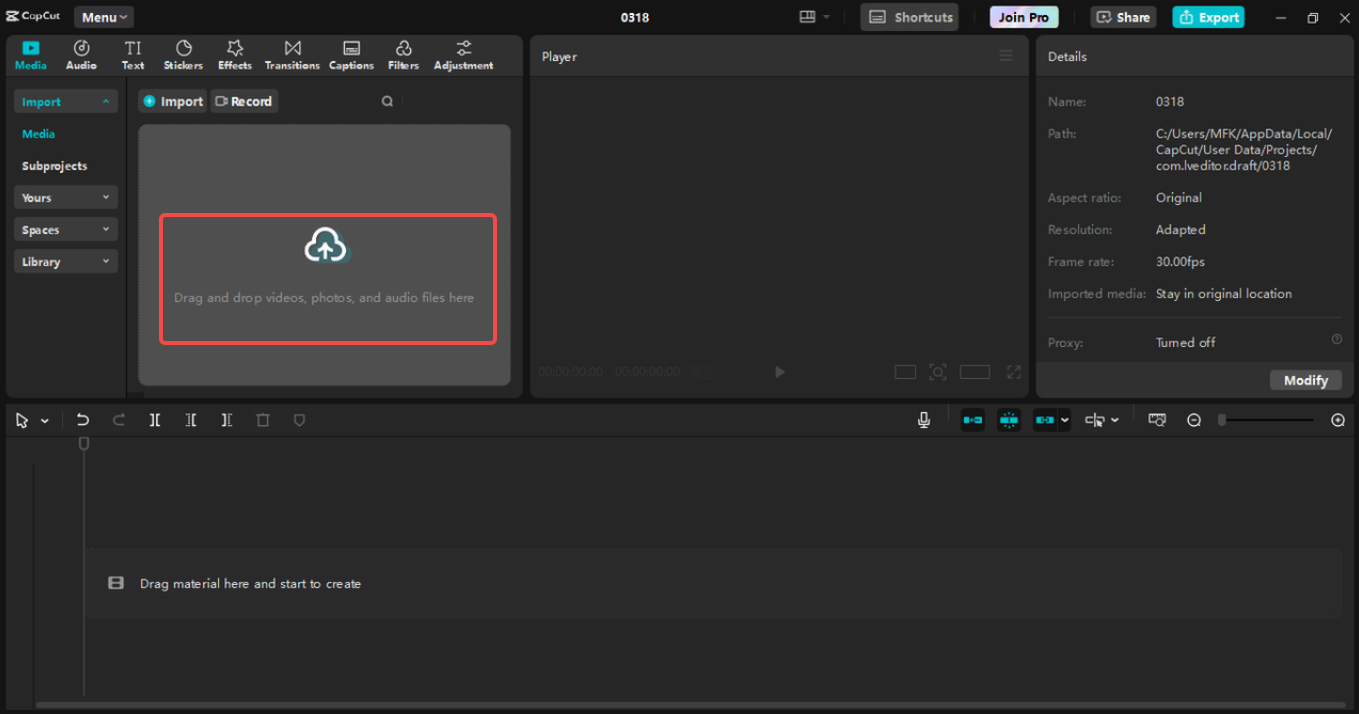This screenshot has width=1359, height=714.
Task: Click the timeline zoom slider
Action: tap(1267, 421)
